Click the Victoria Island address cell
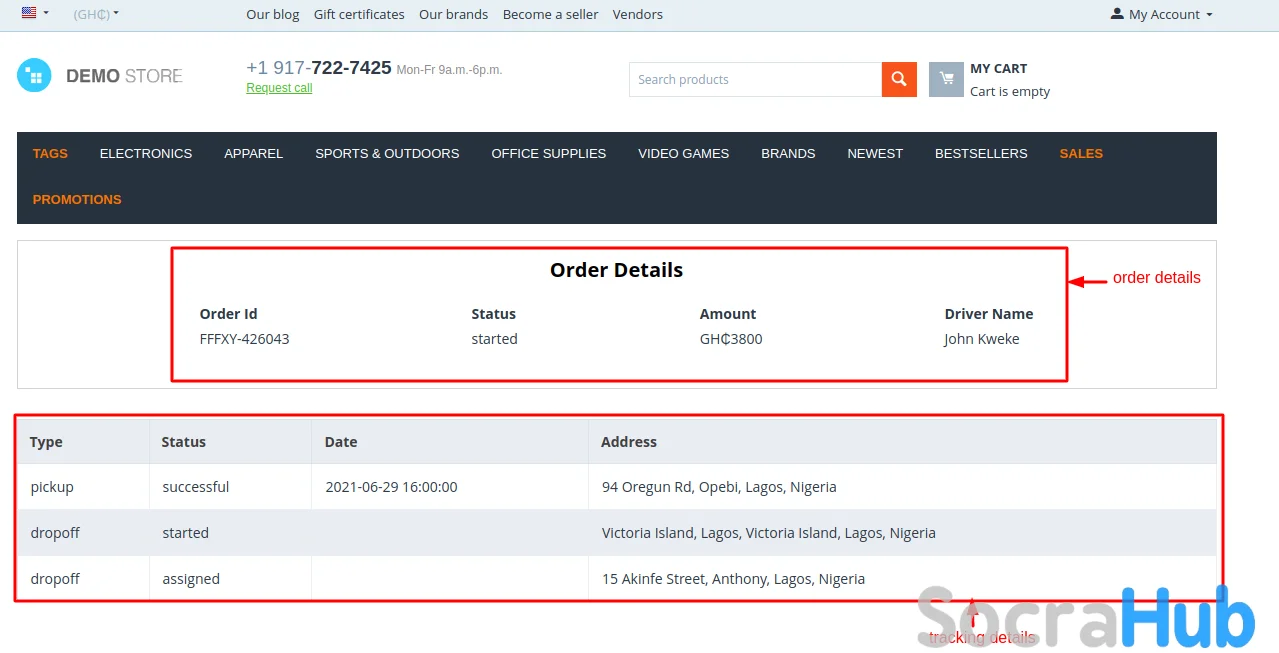This screenshot has width=1279, height=653. (x=903, y=533)
